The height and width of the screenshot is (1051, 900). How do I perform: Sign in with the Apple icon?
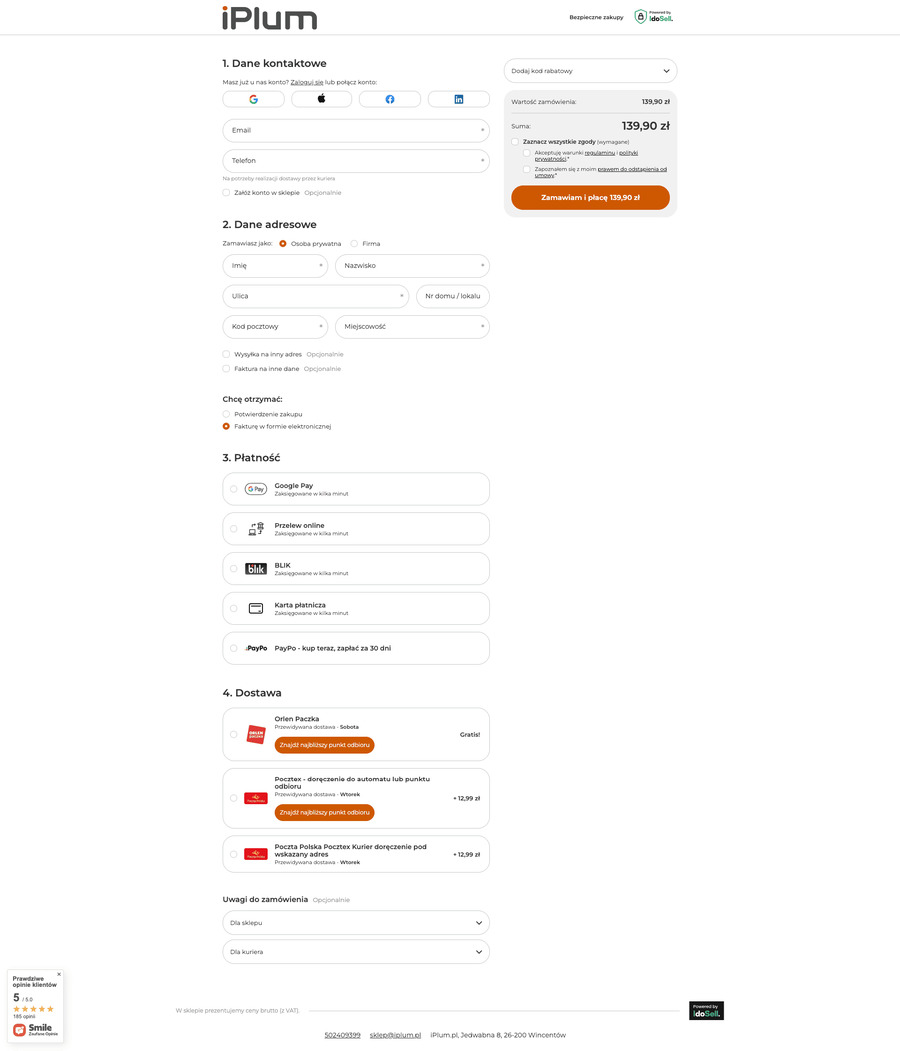tap(322, 99)
